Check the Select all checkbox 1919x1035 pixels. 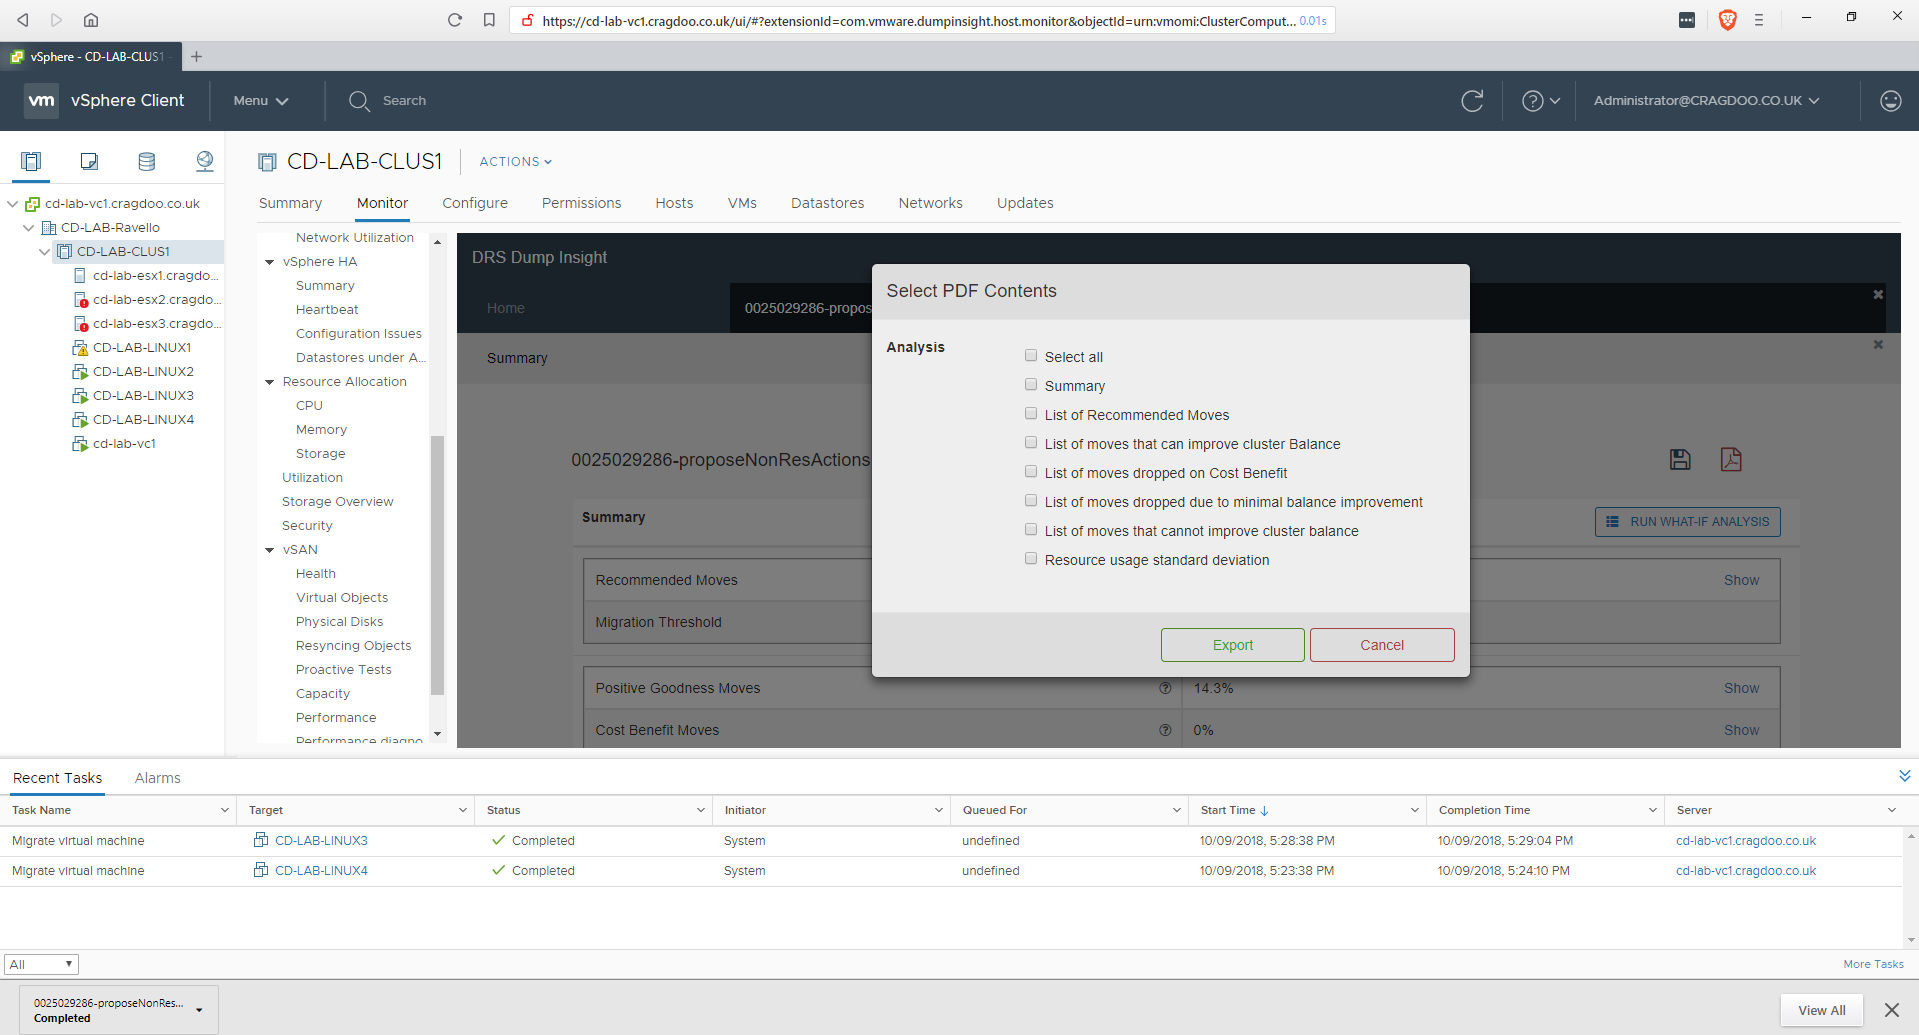[x=1031, y=355]
